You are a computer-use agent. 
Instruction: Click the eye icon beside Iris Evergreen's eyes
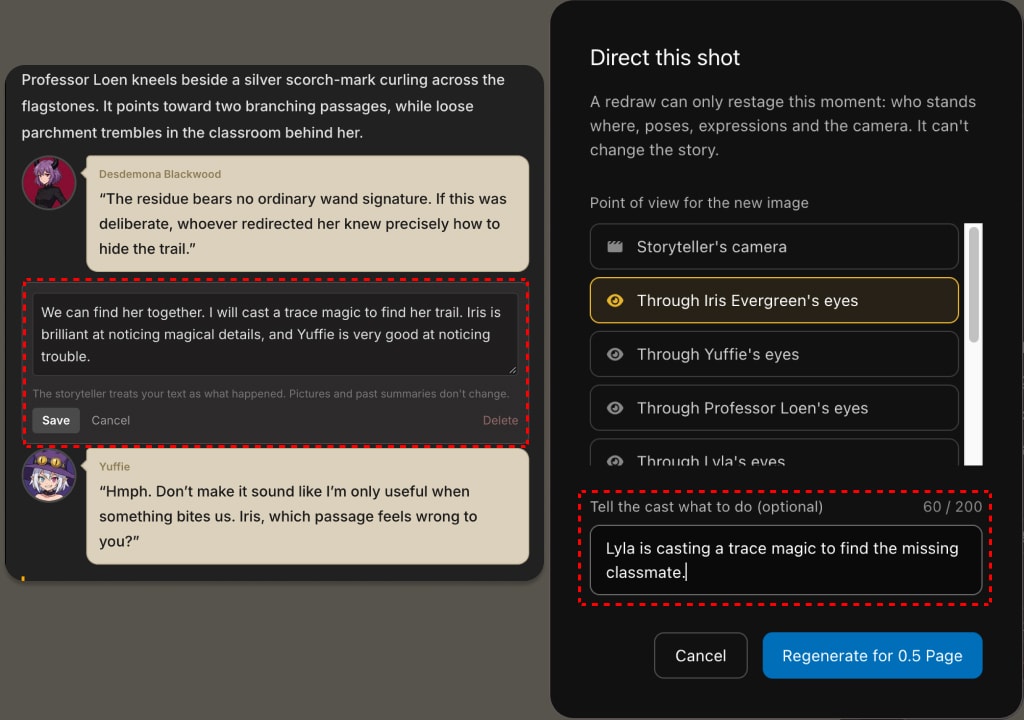[x=615, y=301]
